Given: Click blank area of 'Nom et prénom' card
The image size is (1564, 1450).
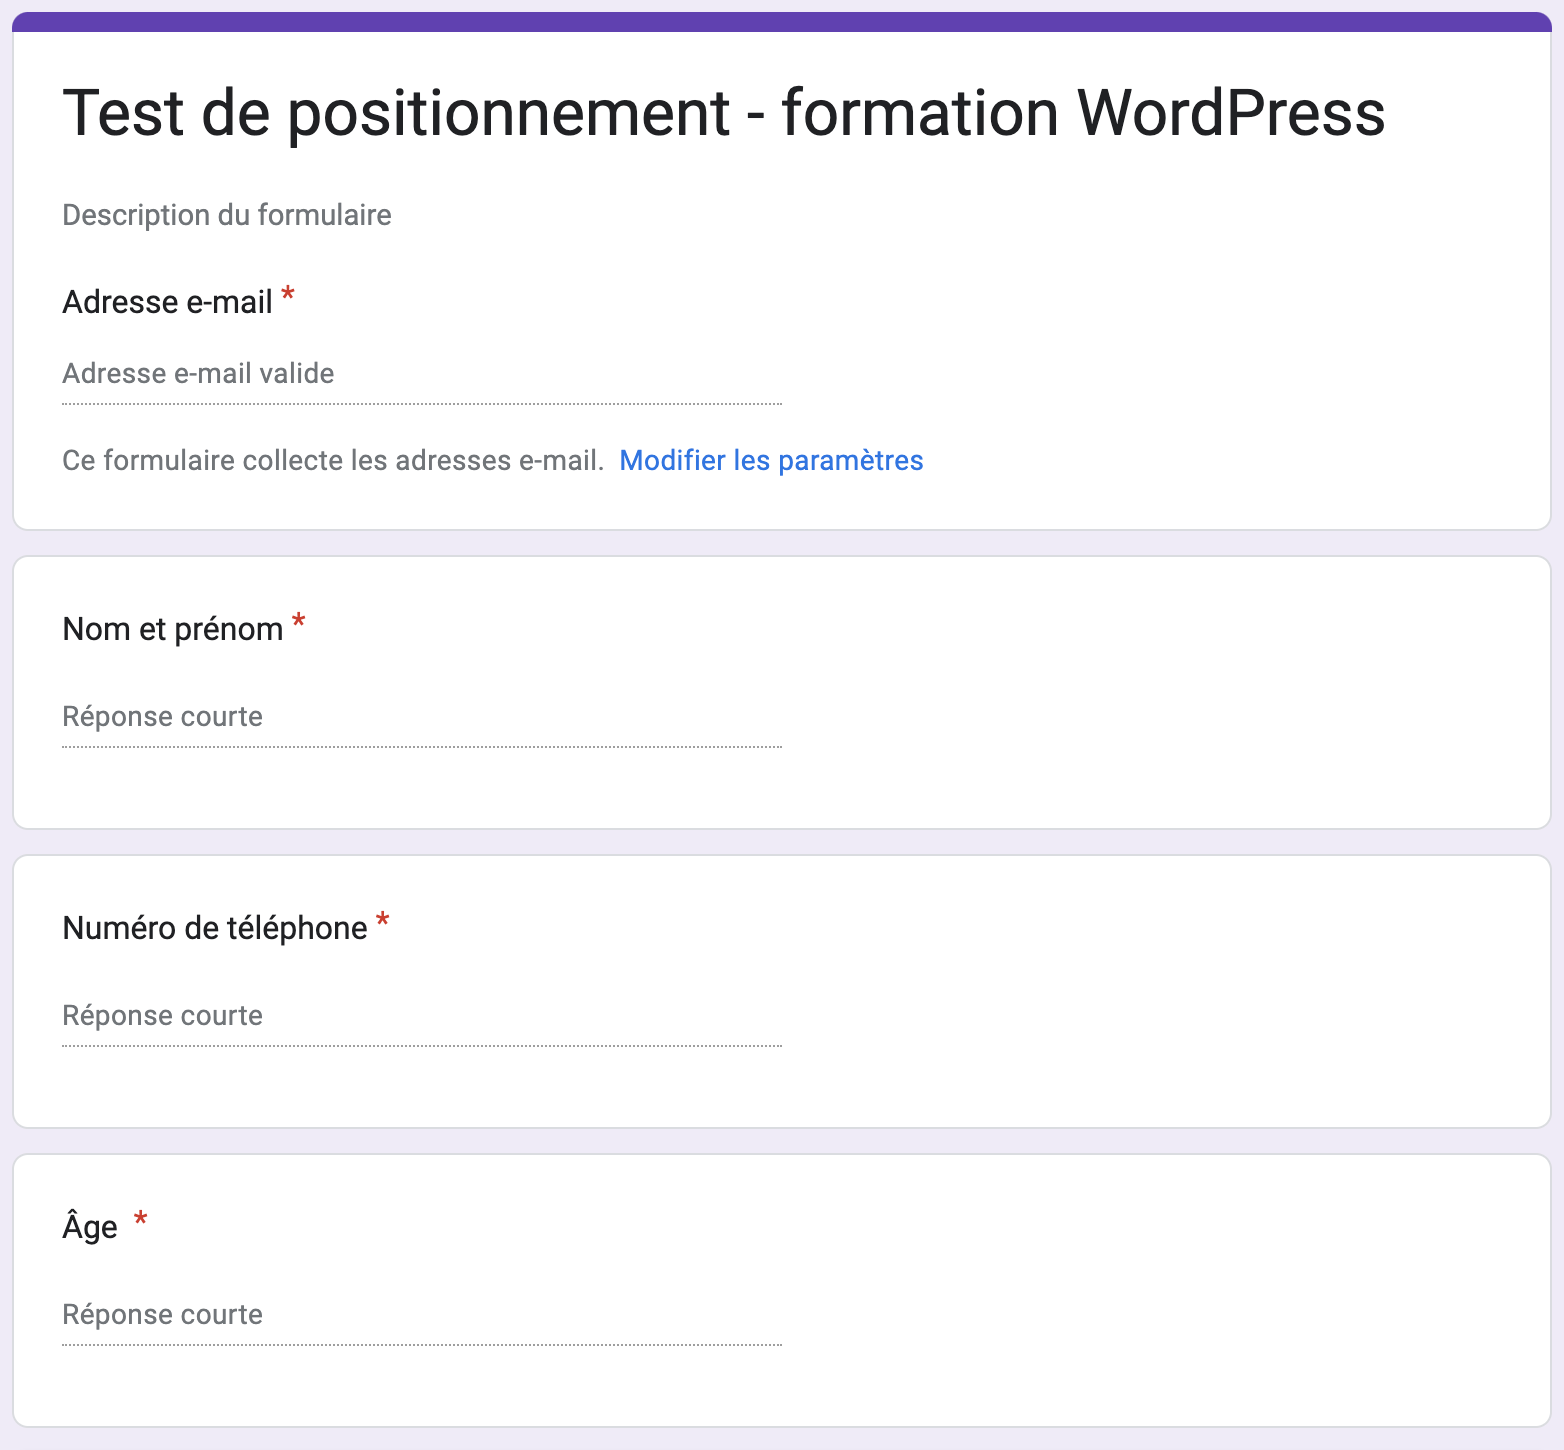Looking at the screenshot, I should 1150,690.
